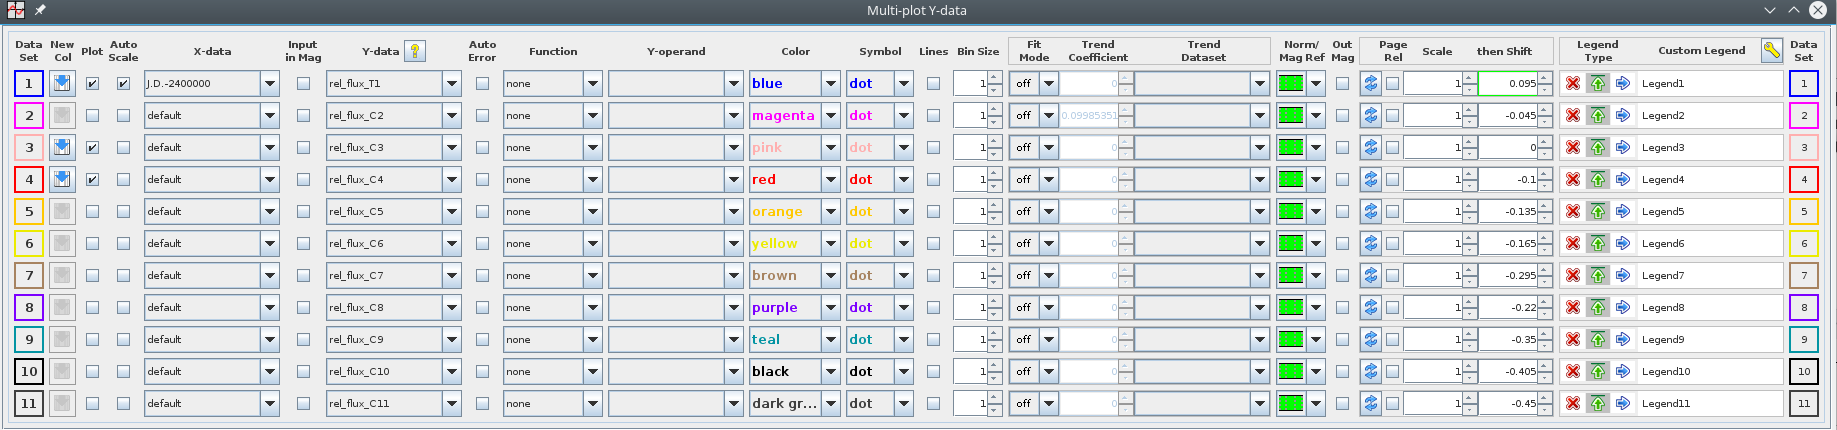Click the red X legend icon in row 1
This screenshot has height=430, width=1837.
(1573, 83)
